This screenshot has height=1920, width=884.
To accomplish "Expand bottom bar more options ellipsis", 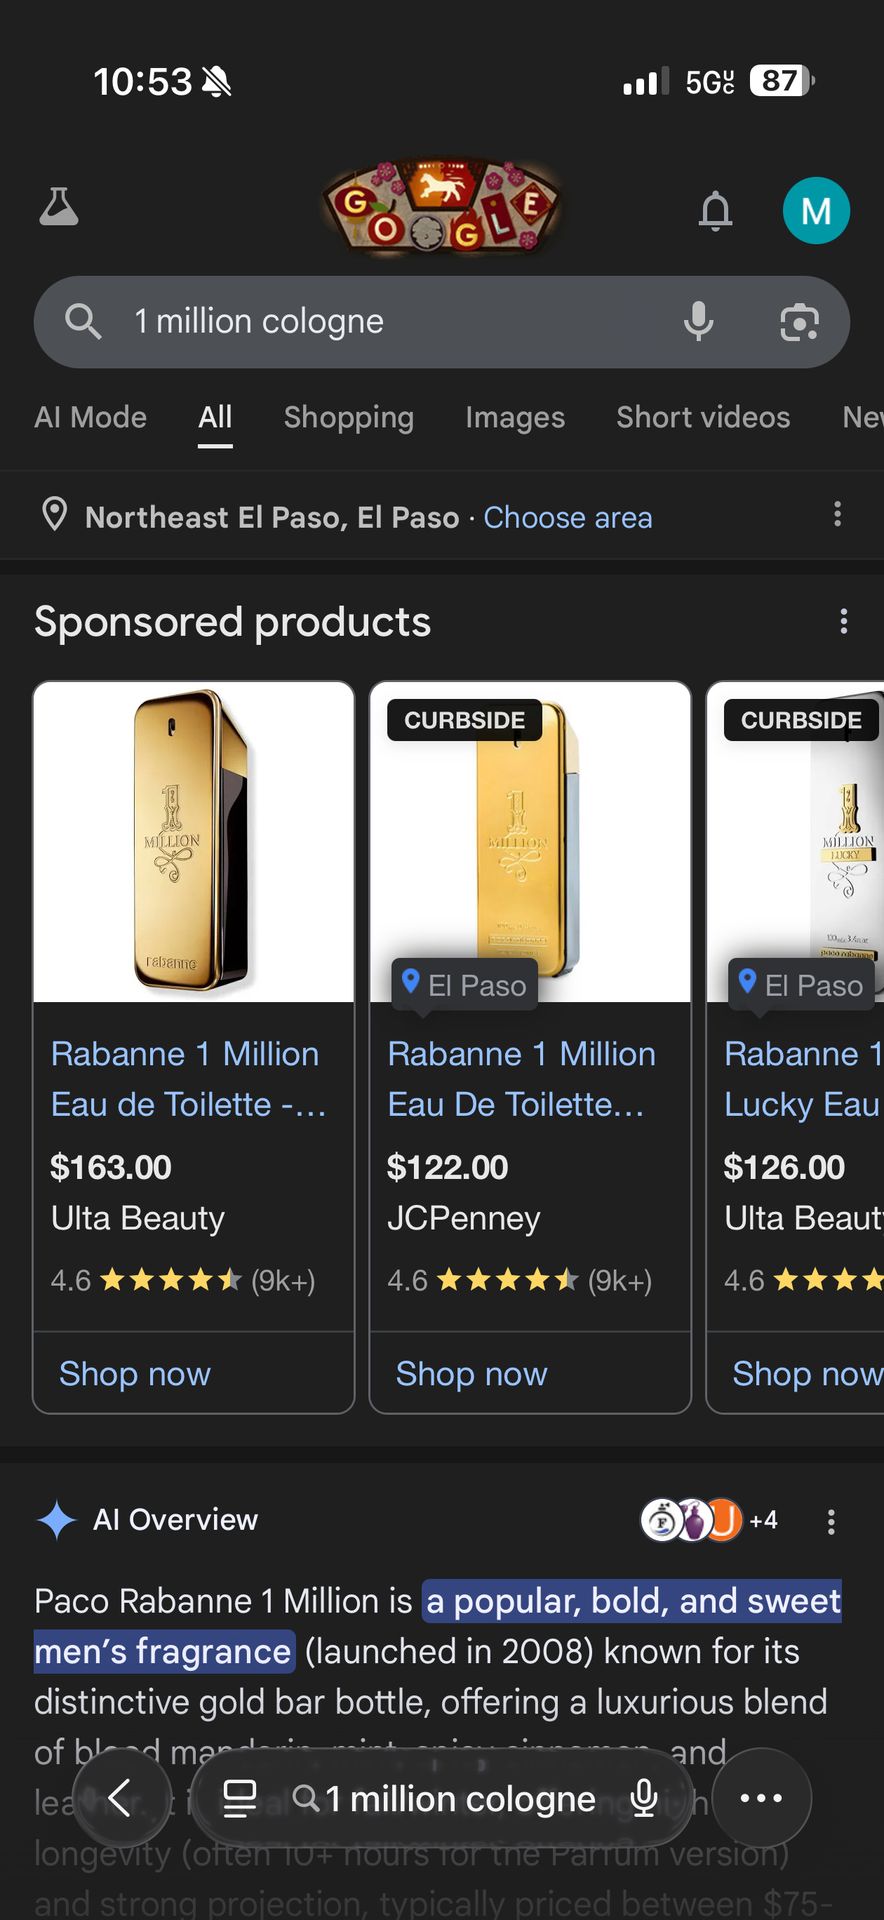I will coord(761,1798).
